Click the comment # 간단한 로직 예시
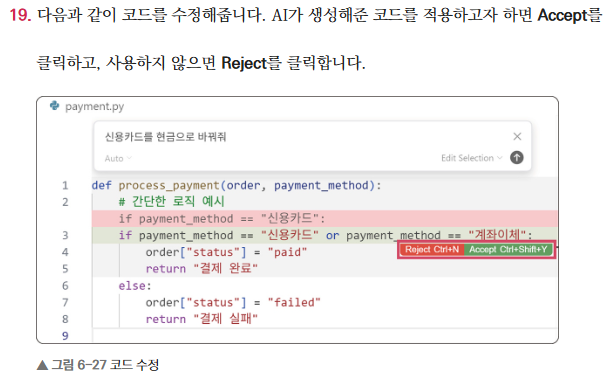 tap(172, 201)
